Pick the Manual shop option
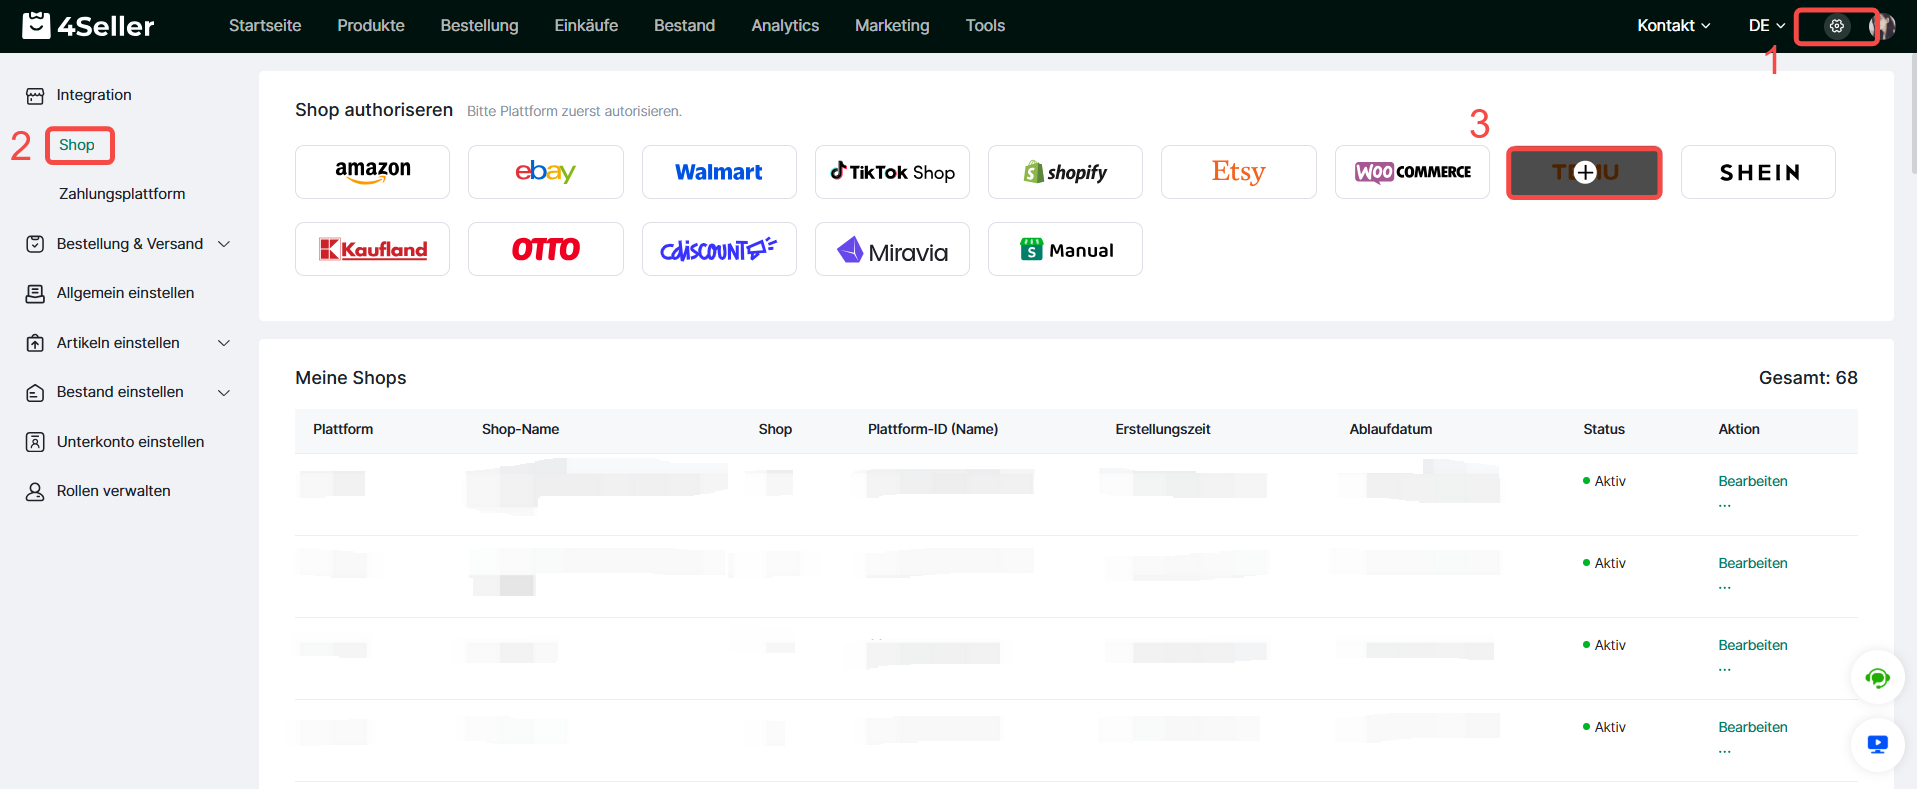Viewport: 1917px width, 789px height. click(x=1065, y=249)
